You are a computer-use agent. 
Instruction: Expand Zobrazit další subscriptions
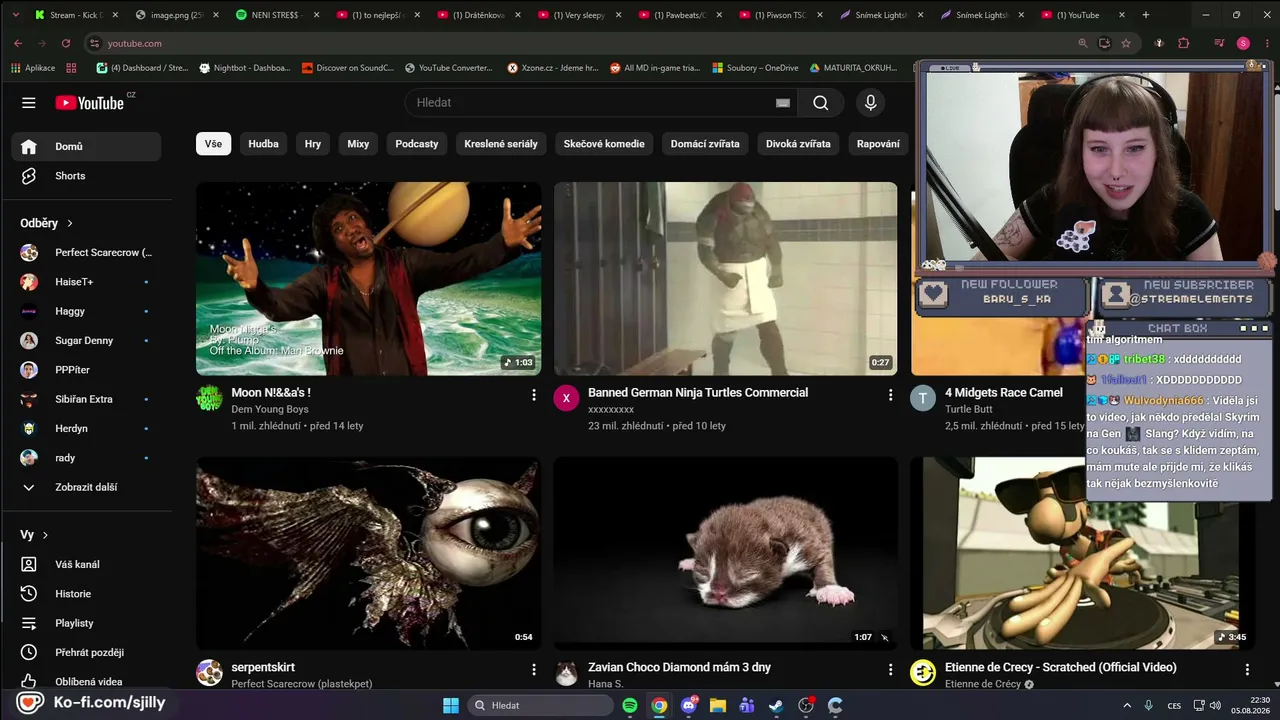(x=86, y=487)
